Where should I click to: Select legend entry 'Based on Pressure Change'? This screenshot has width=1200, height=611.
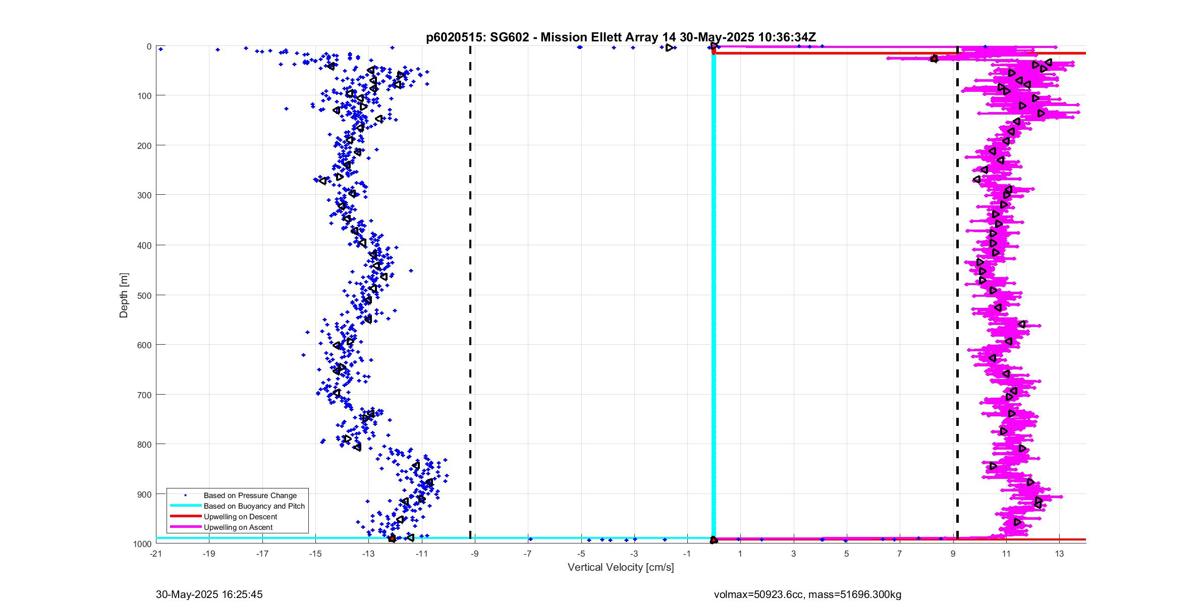click(x=250, y=495)
